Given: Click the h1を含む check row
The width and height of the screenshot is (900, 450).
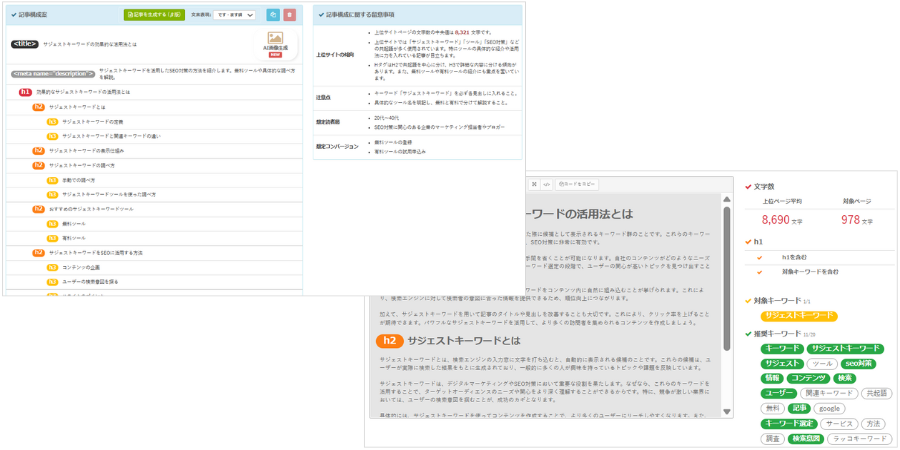Looking at the screenshot, I should click(x=819, y=258).
